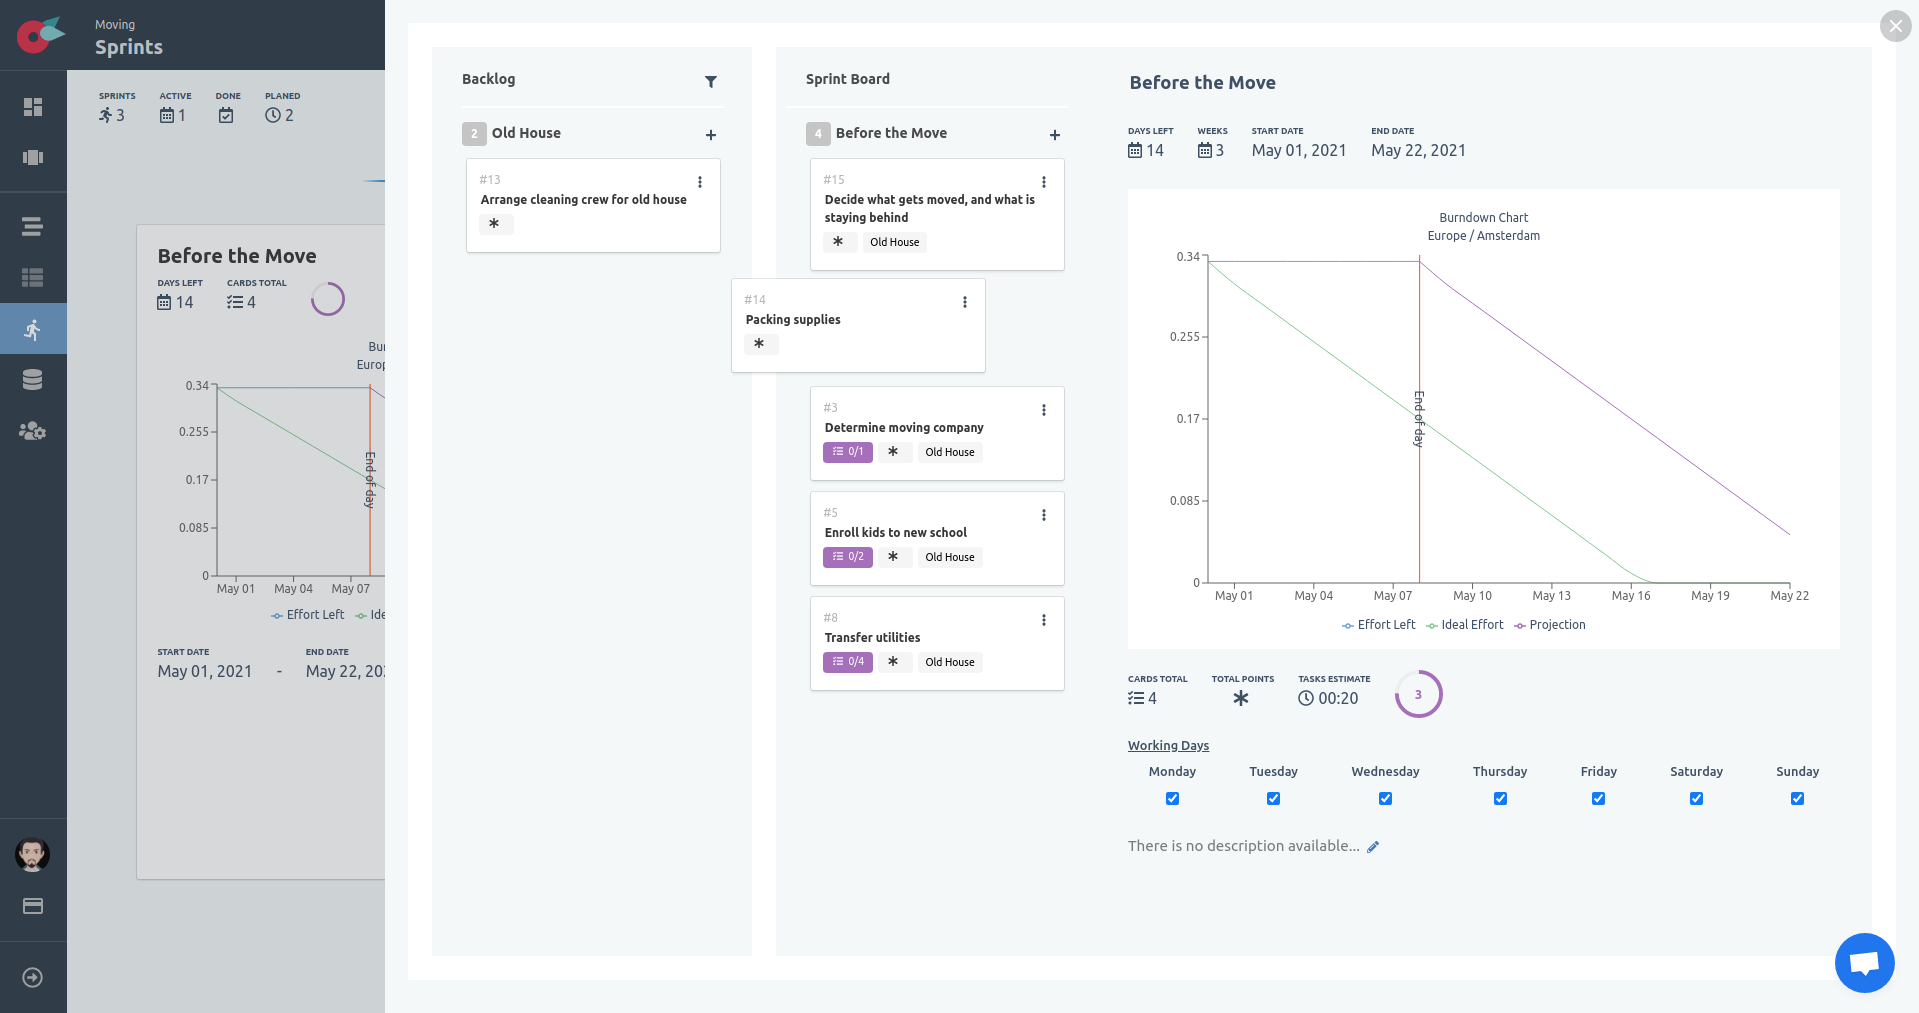
Task: Toggle Saturday working day checkbox
Action: [1696, 798]
